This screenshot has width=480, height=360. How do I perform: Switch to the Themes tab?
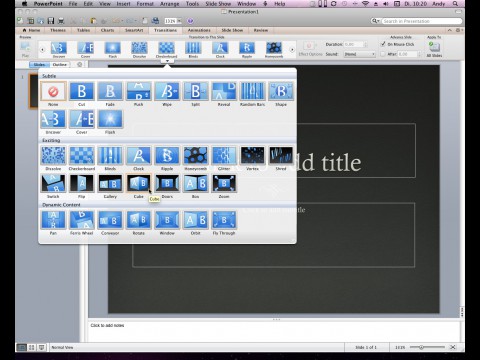[58, 30]
